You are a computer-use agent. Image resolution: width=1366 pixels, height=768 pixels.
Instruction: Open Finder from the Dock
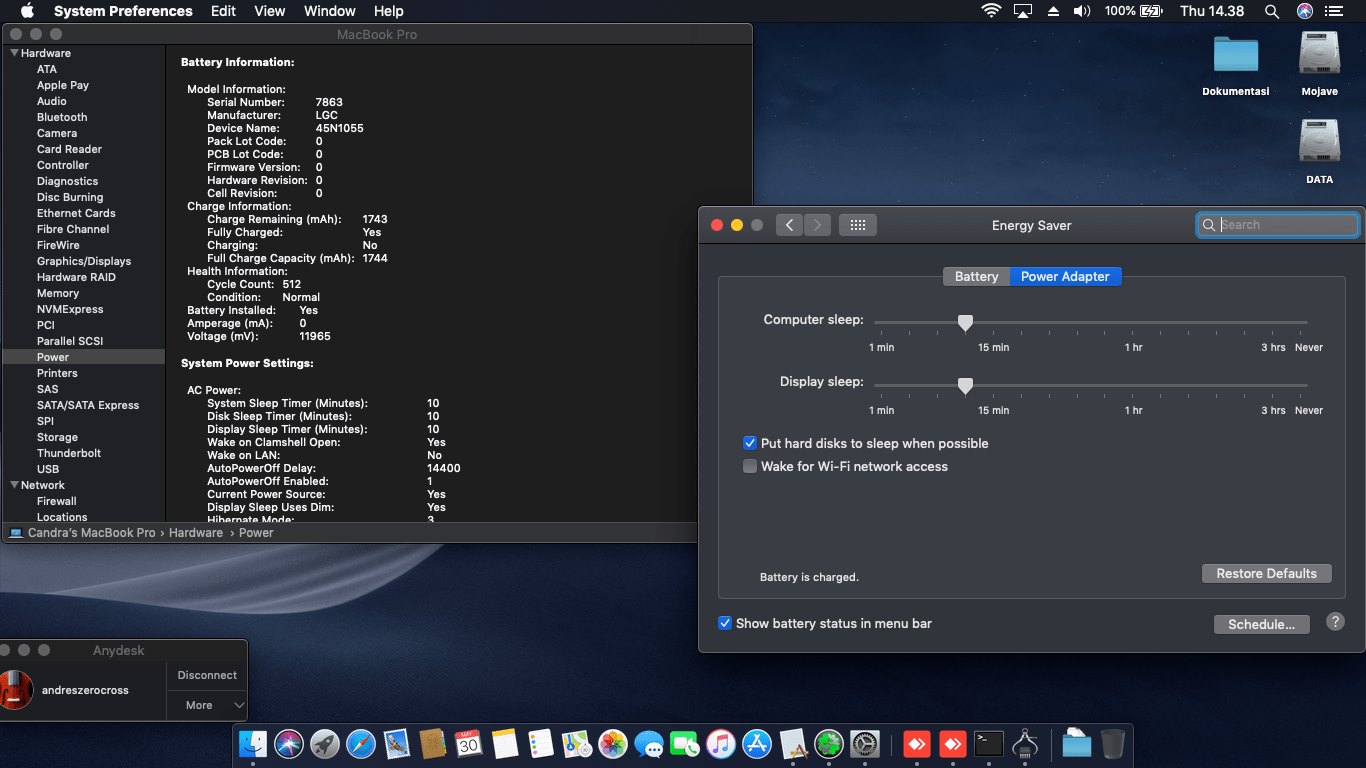pos(254,744)
